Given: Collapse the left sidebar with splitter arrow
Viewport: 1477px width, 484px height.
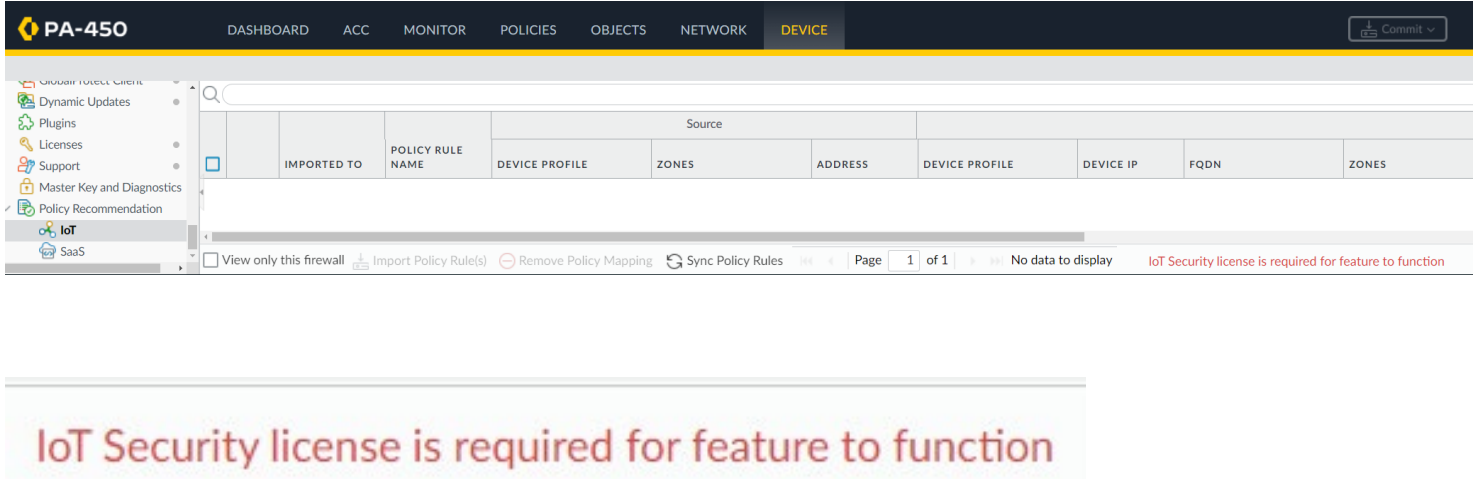Looking at the screenshot, I should point(201,191).
